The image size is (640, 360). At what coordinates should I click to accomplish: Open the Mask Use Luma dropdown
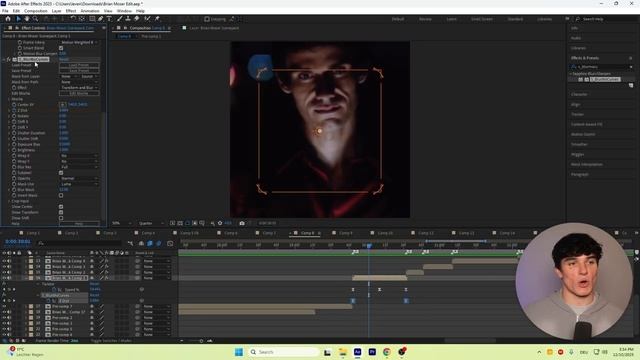[x=79, y=184]
